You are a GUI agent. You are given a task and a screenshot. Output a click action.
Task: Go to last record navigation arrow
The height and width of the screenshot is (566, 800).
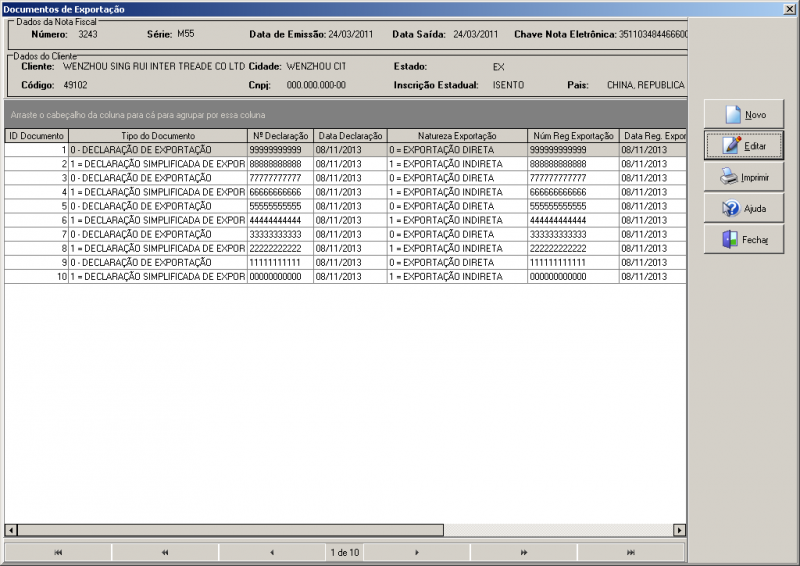(631, 552)
